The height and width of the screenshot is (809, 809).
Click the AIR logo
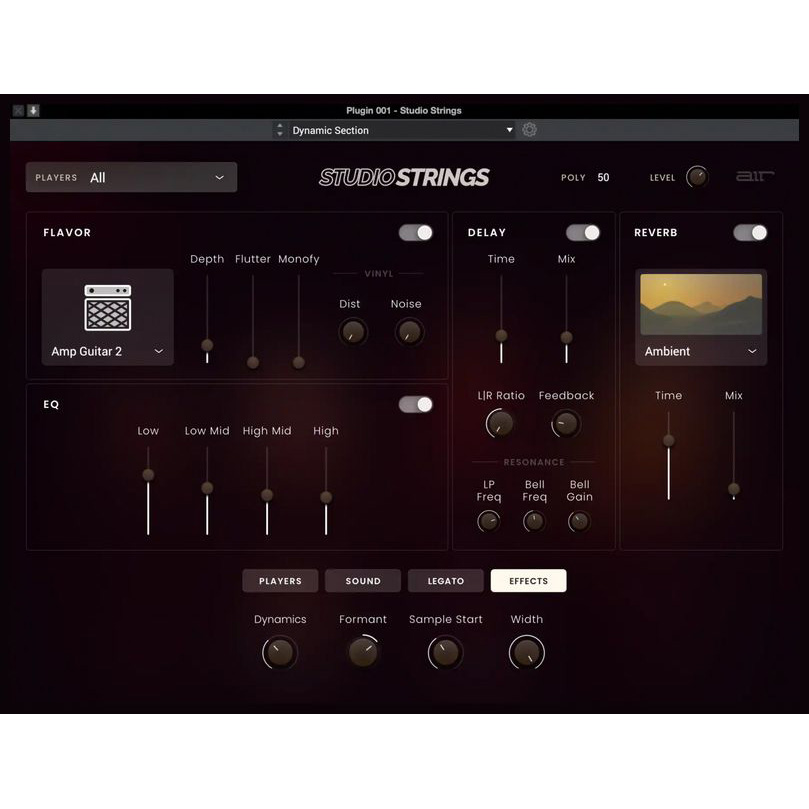coord(755,176)
